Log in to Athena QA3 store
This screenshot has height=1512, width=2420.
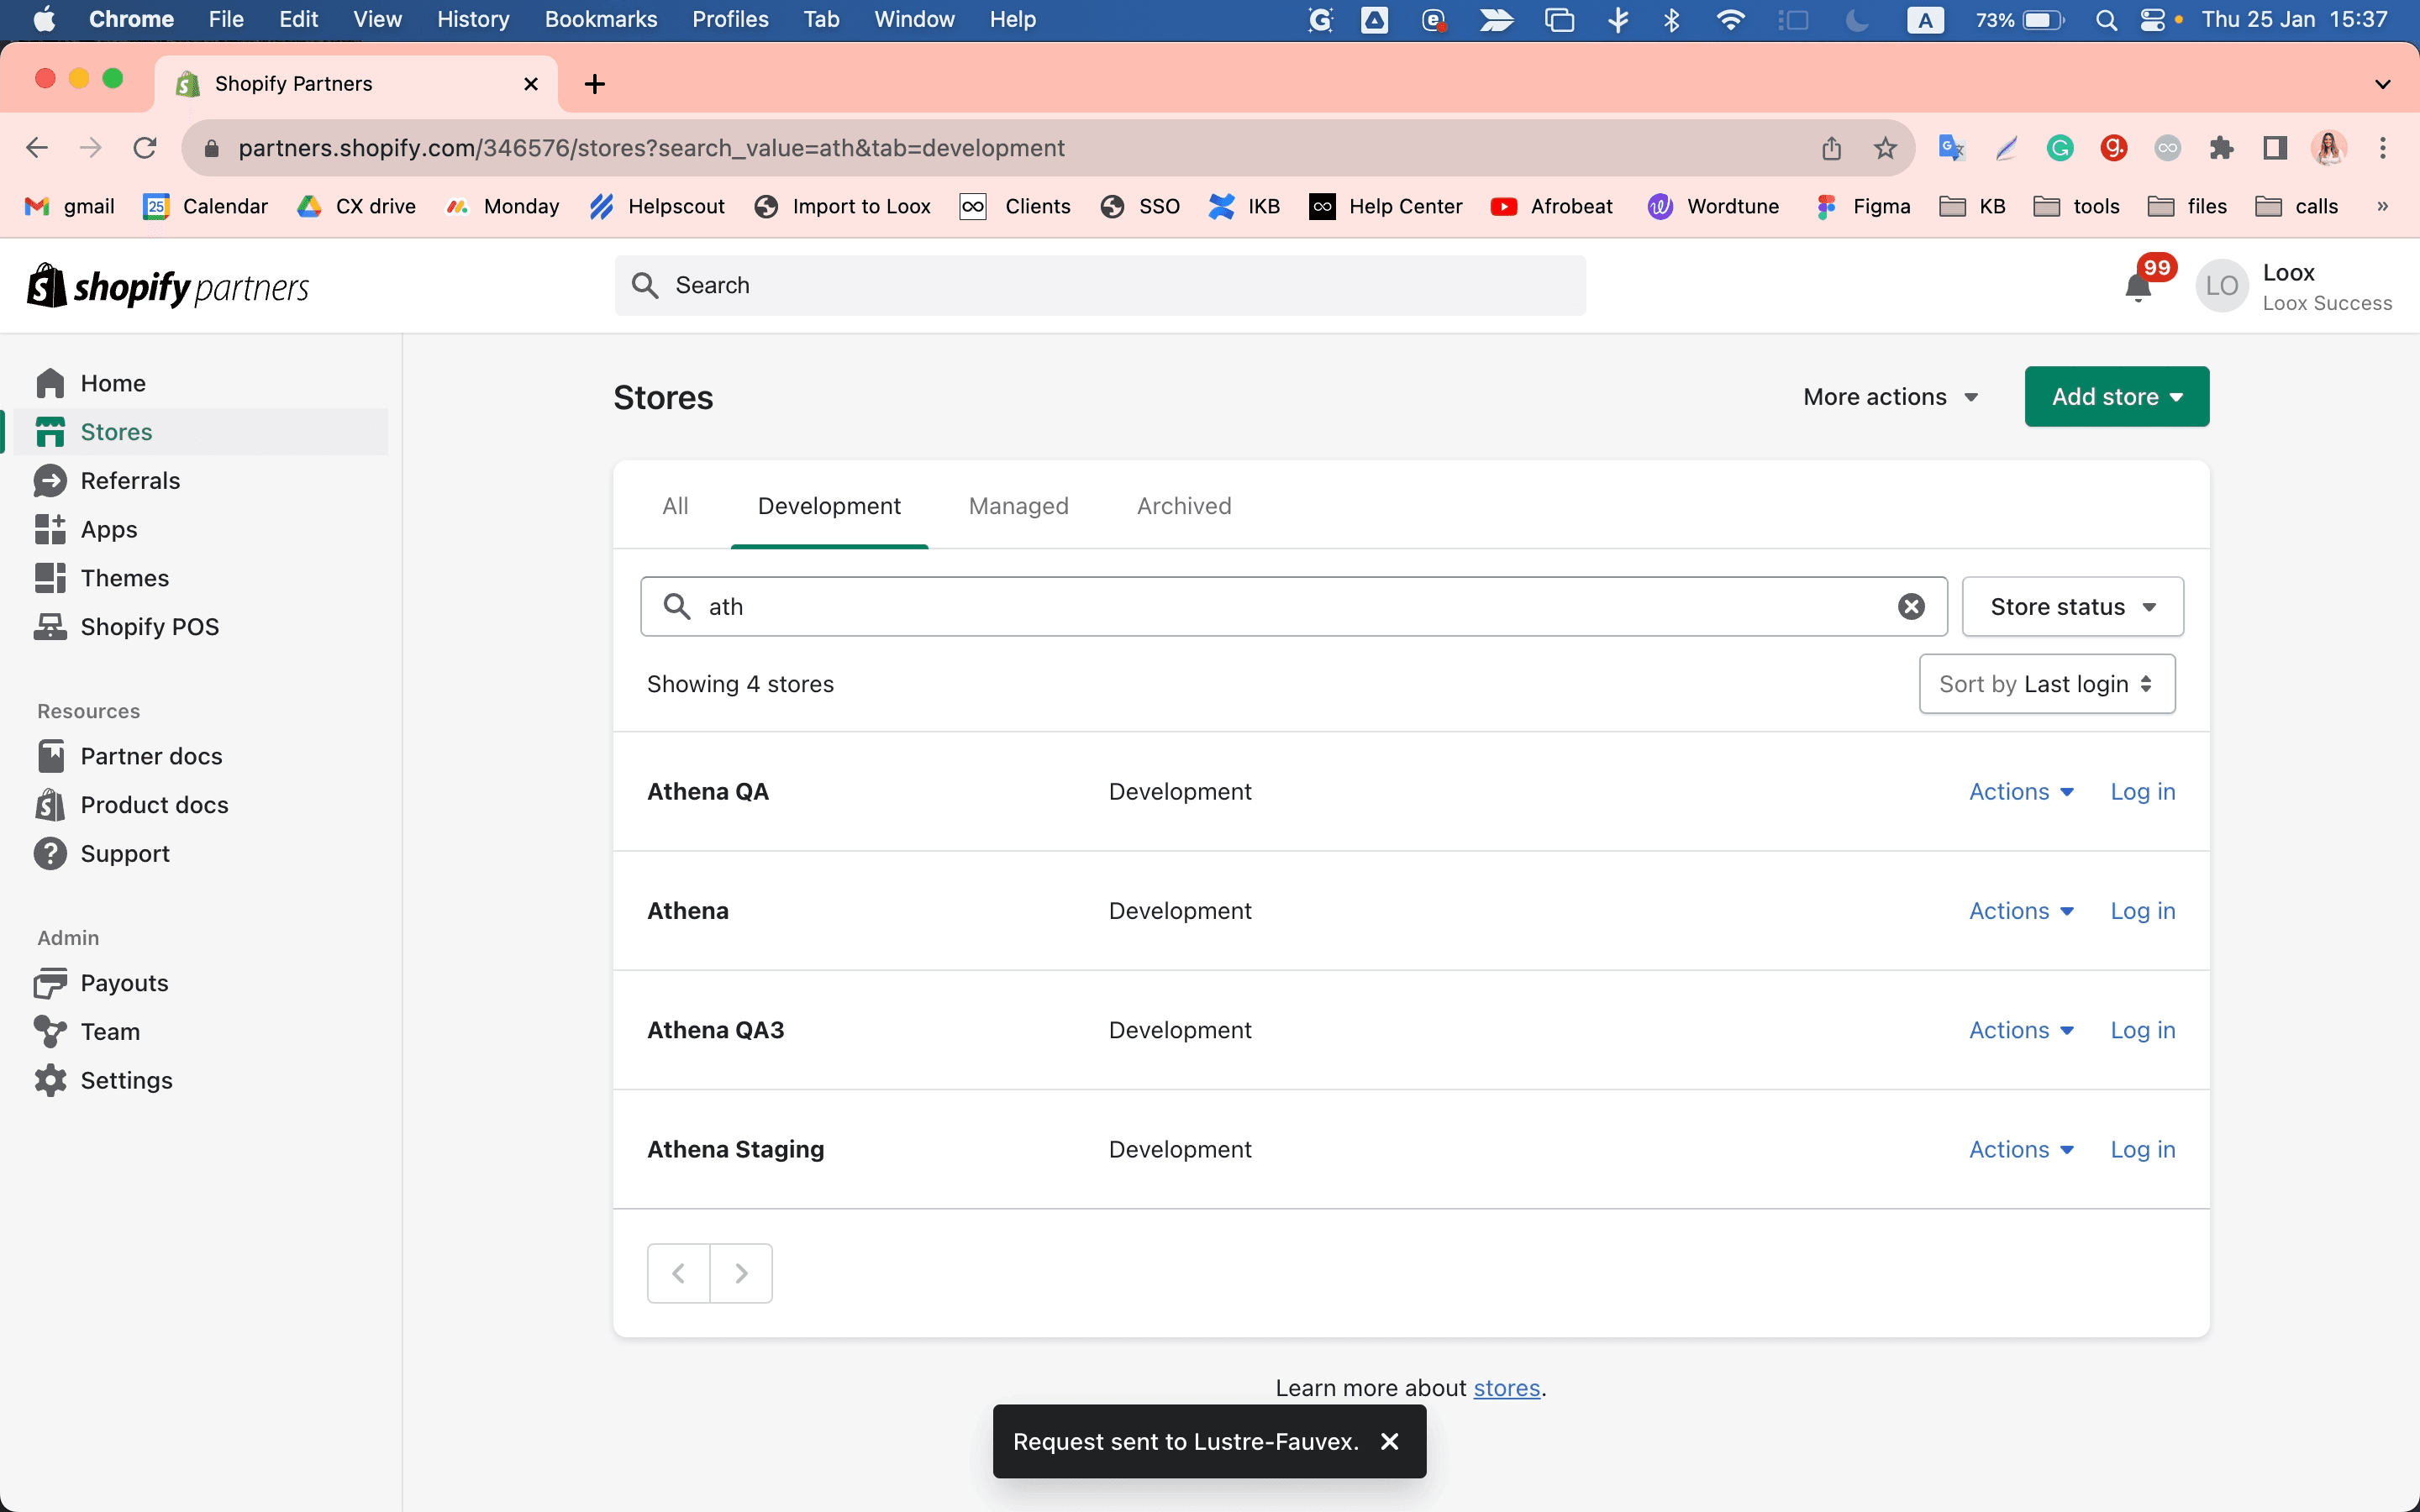click(2143, 1030)
